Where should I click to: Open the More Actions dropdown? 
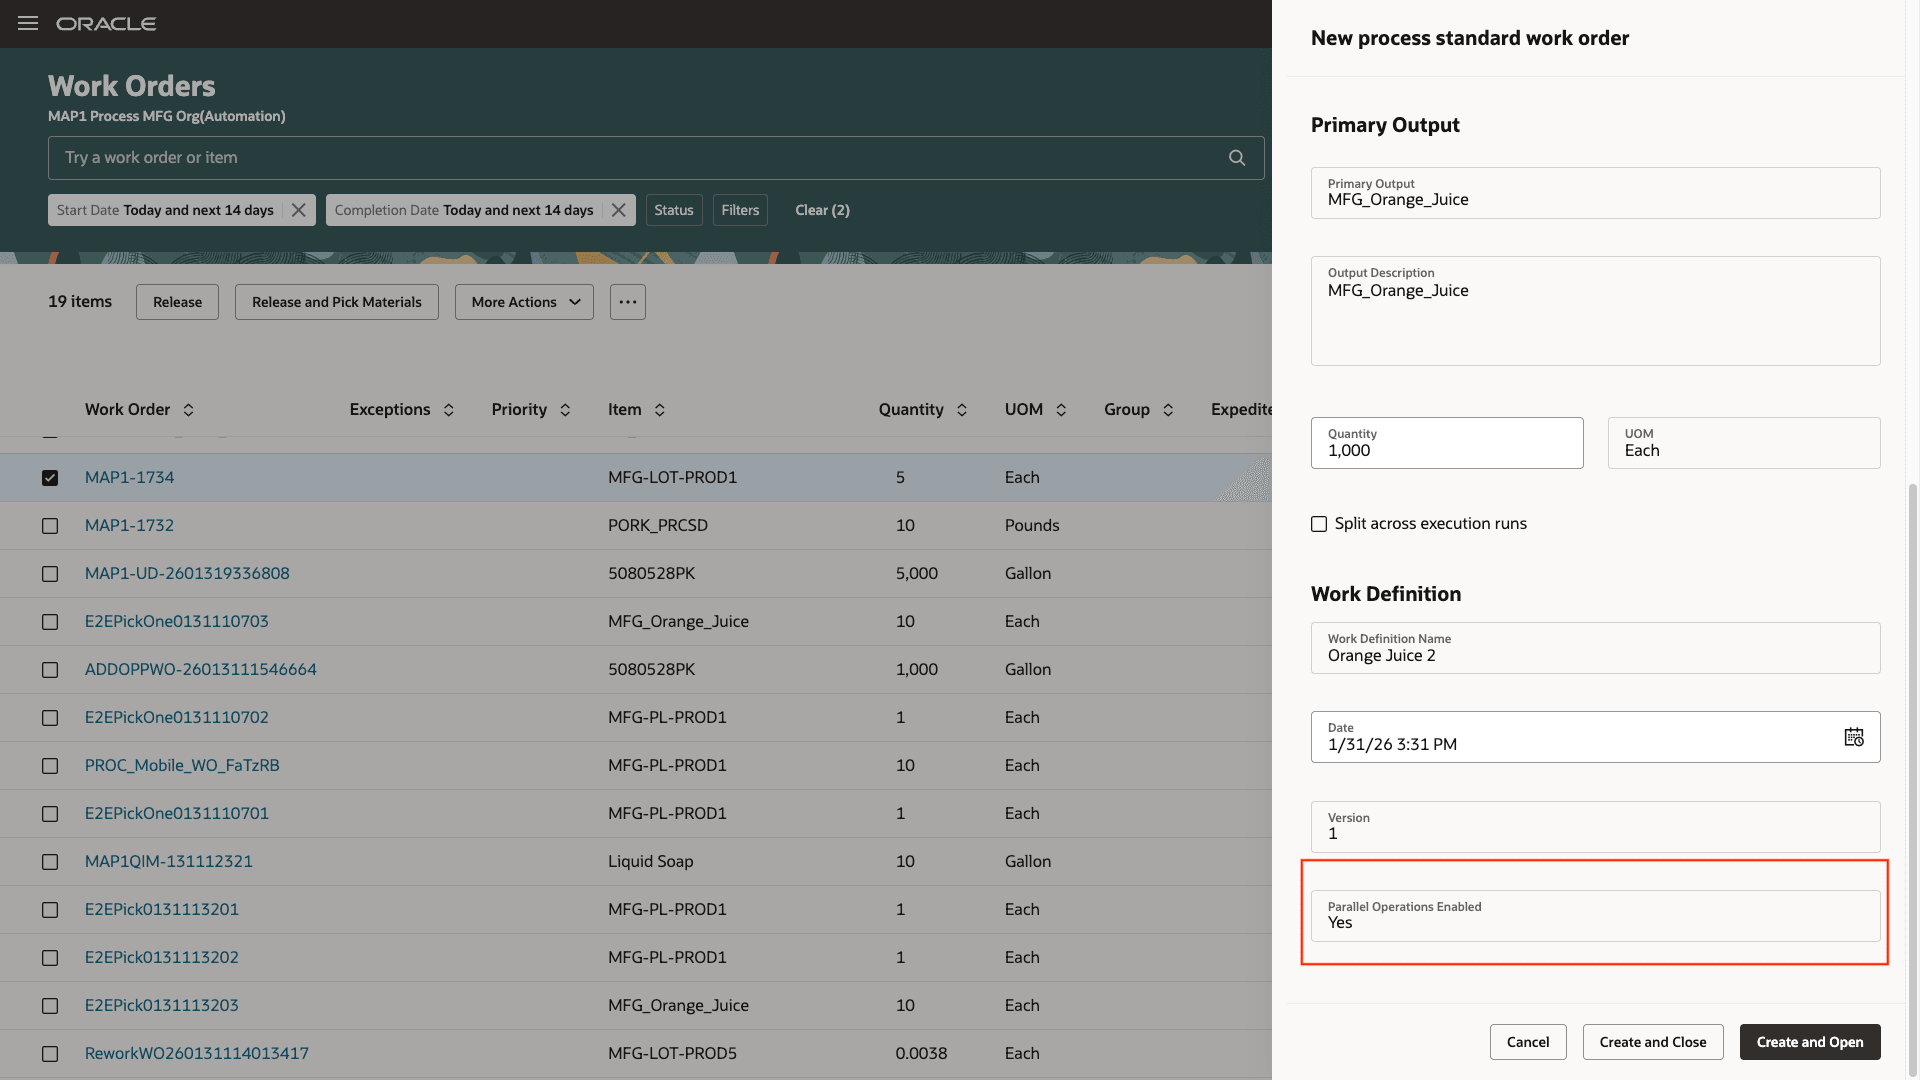coord(523,301)
